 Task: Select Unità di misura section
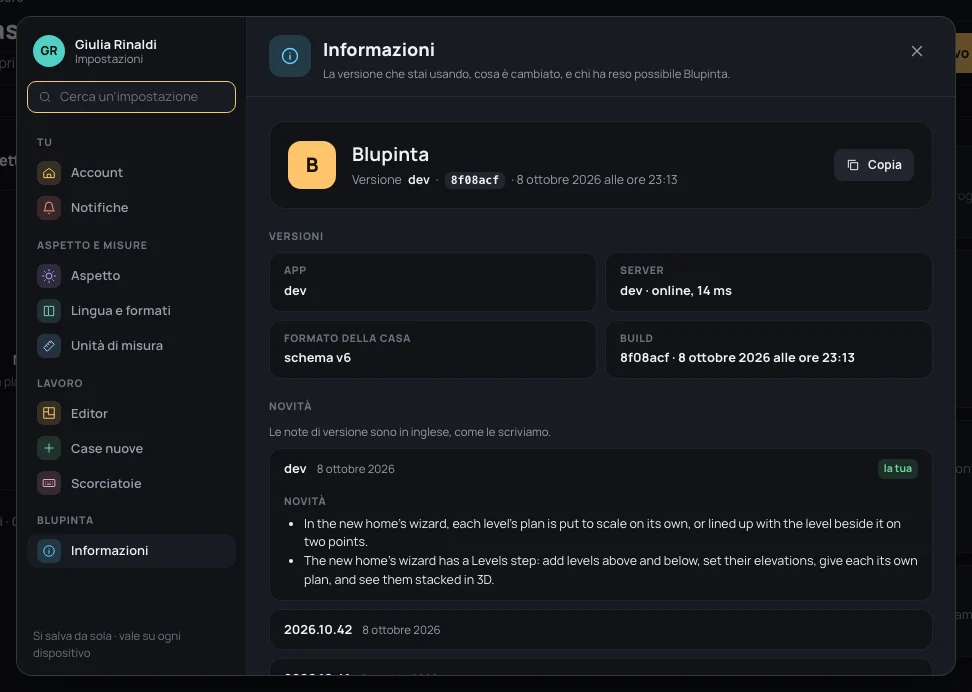click(131, 346)
